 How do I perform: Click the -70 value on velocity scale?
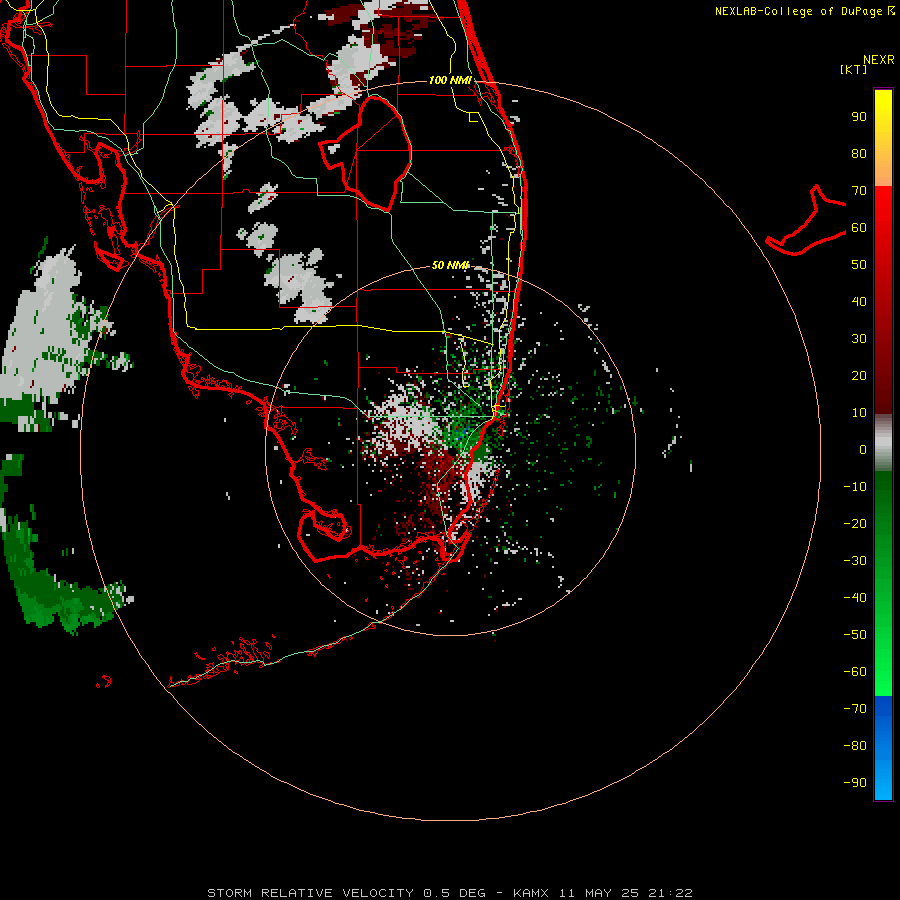(855, 709)
